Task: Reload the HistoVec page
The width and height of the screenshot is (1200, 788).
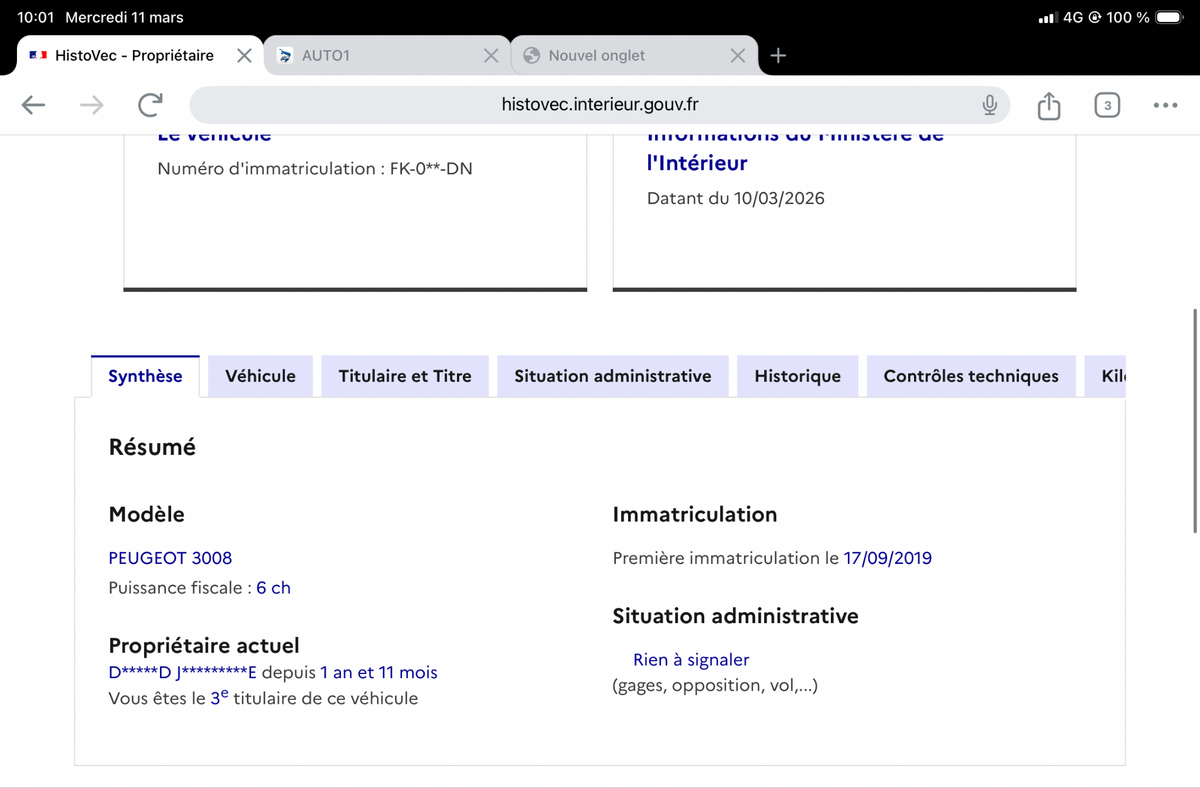Action: [x=150, y=105]
